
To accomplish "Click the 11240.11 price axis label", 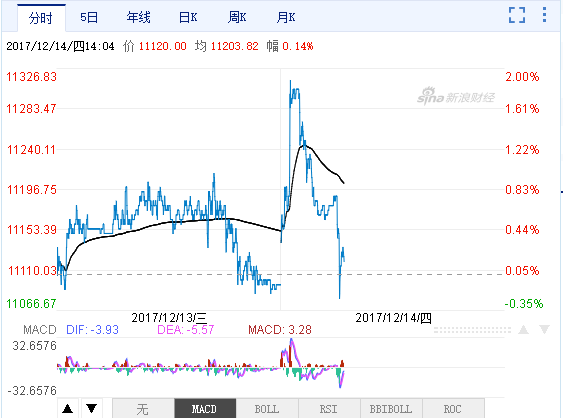I will (32, 149).
